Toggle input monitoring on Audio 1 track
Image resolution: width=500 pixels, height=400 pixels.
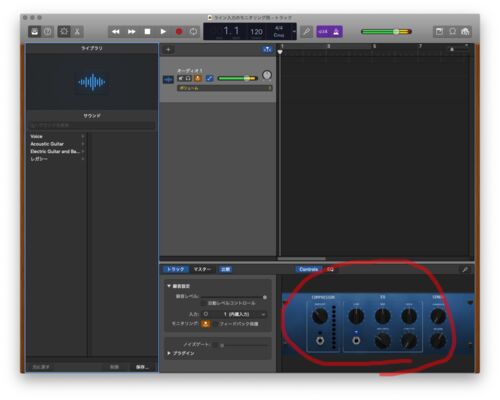click(198, 78)
